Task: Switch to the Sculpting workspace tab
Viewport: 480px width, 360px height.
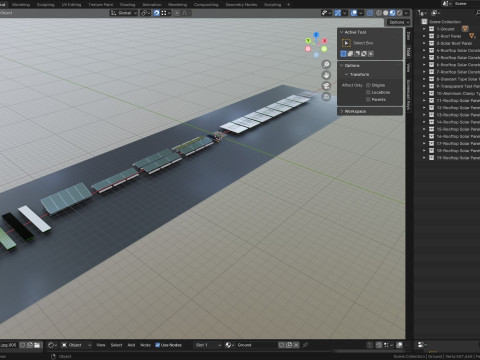Action: (46, 5)
